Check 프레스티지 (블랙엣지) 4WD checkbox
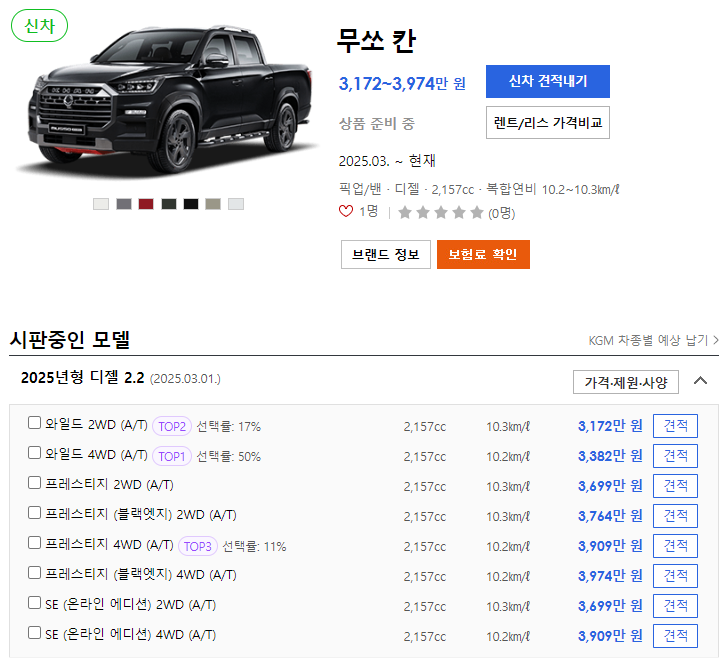Image resolution: width=727 pixels, height=670 pixels. [34, 573]
